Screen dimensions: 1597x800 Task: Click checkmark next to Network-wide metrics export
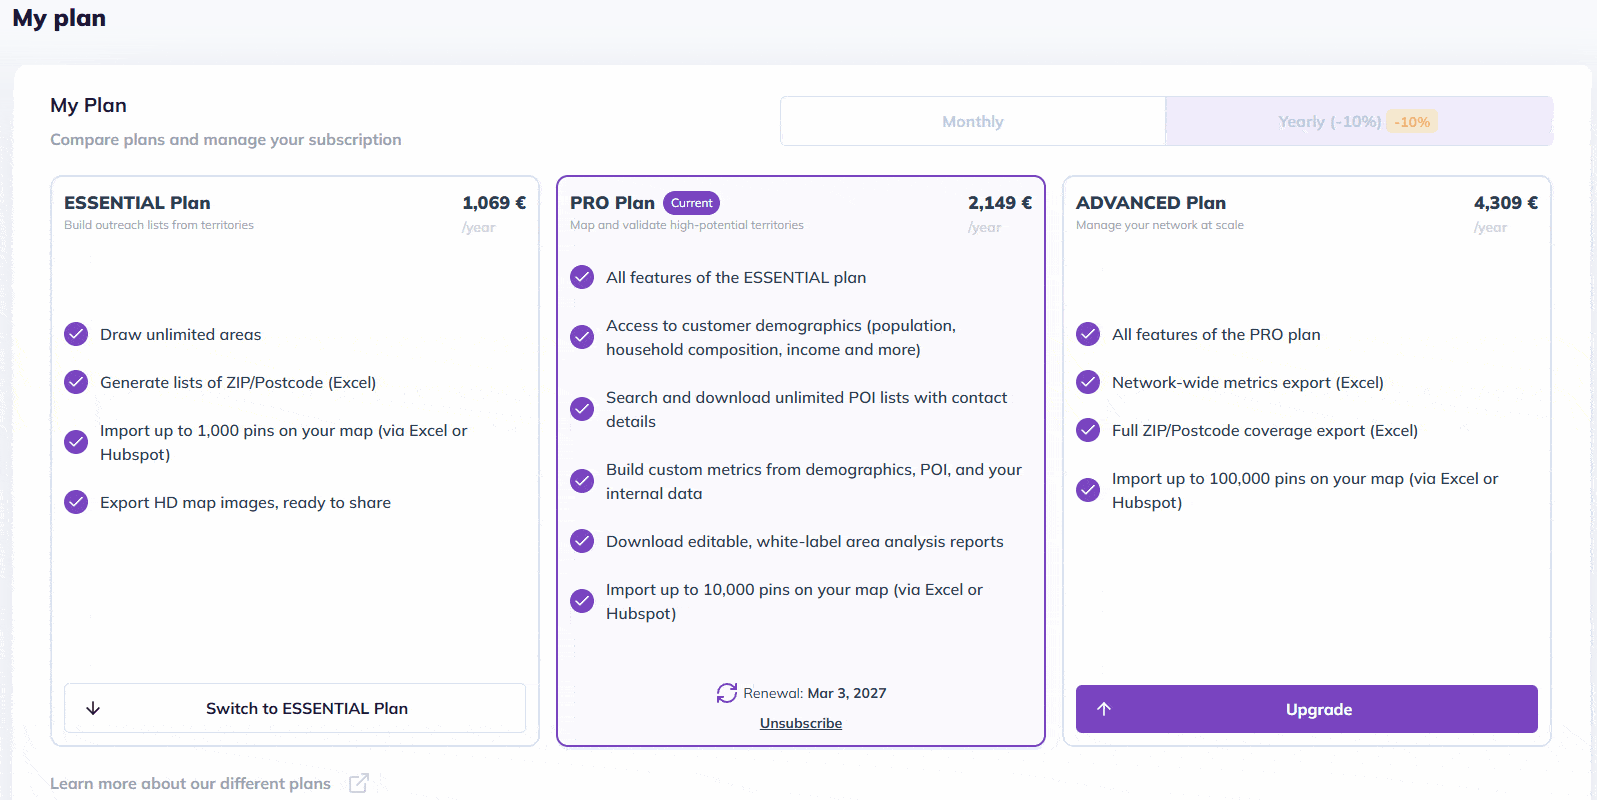tap(1088, 382)
